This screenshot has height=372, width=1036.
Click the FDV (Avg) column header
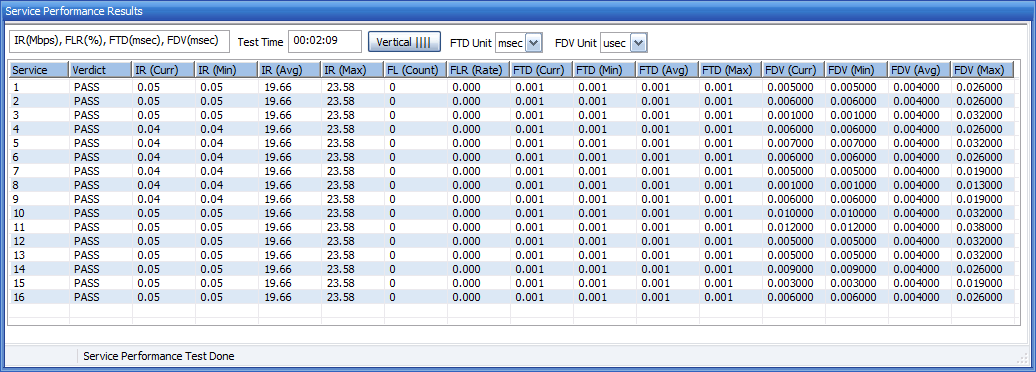920,69
